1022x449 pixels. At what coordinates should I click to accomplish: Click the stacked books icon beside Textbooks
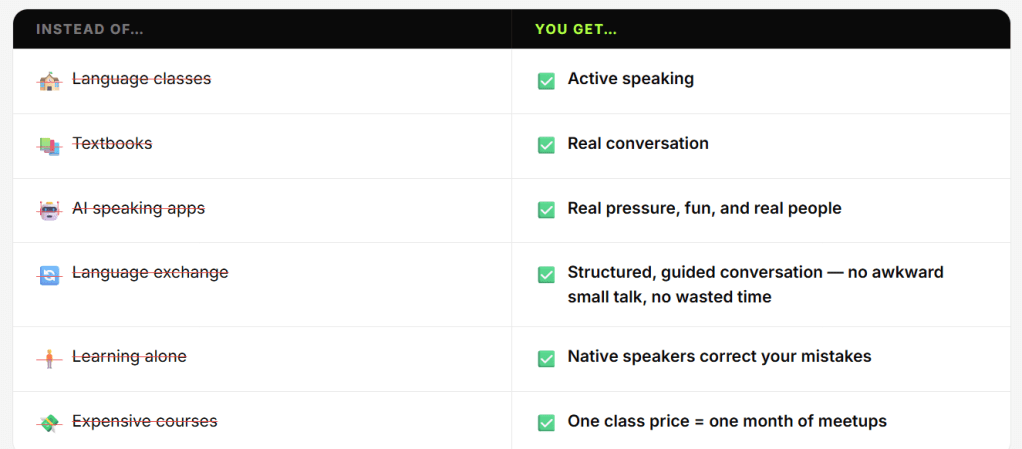(x=50, y=146)
